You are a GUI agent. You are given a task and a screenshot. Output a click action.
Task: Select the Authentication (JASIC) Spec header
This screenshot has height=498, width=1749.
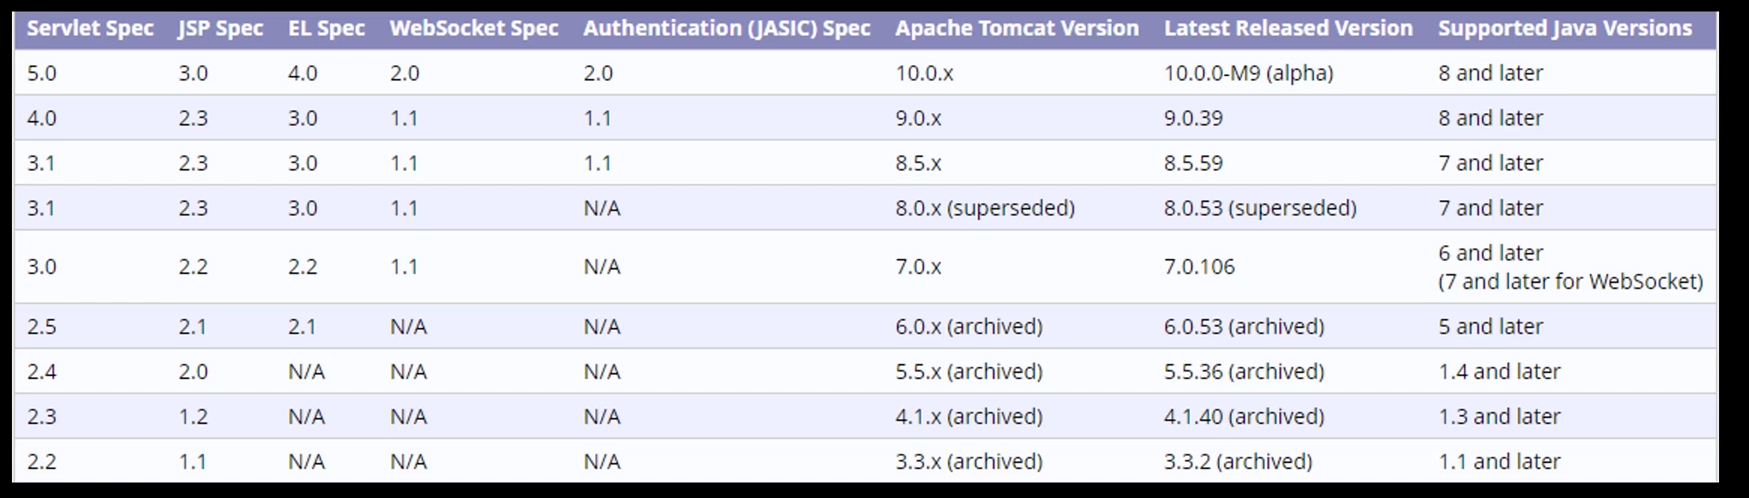[727, 28]
